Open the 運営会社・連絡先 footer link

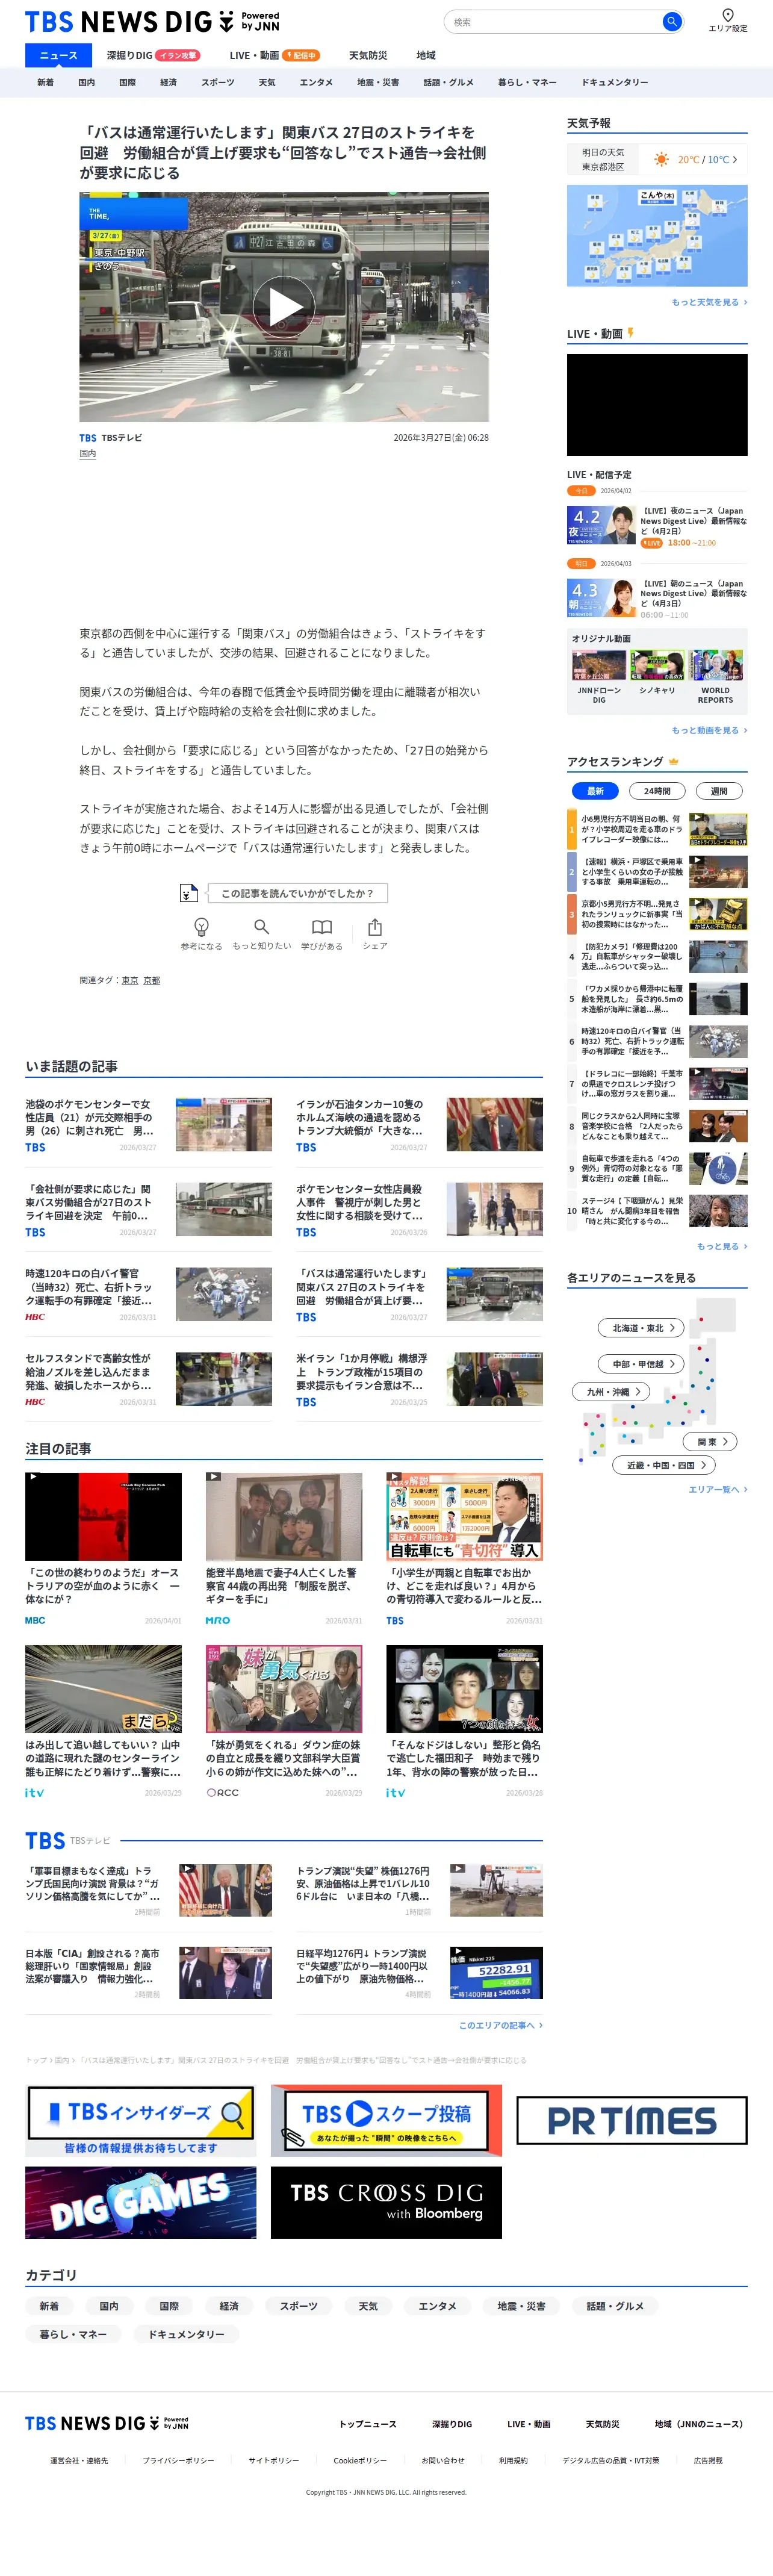click(79, 2460)
